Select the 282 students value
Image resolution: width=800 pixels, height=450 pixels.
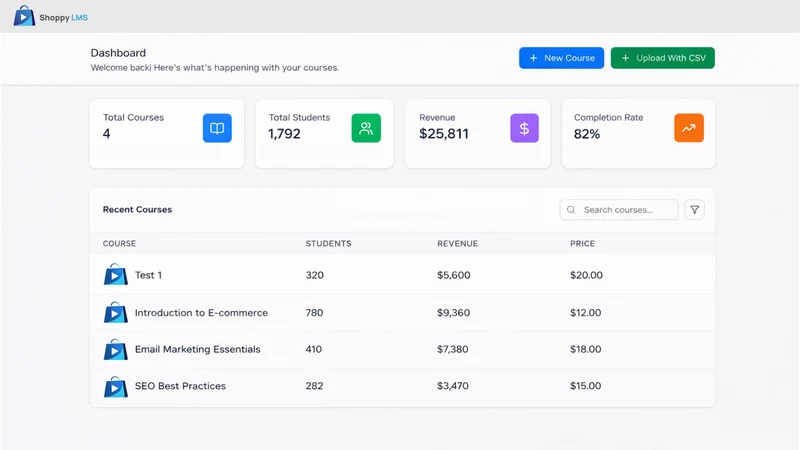[x=314, y=386]
